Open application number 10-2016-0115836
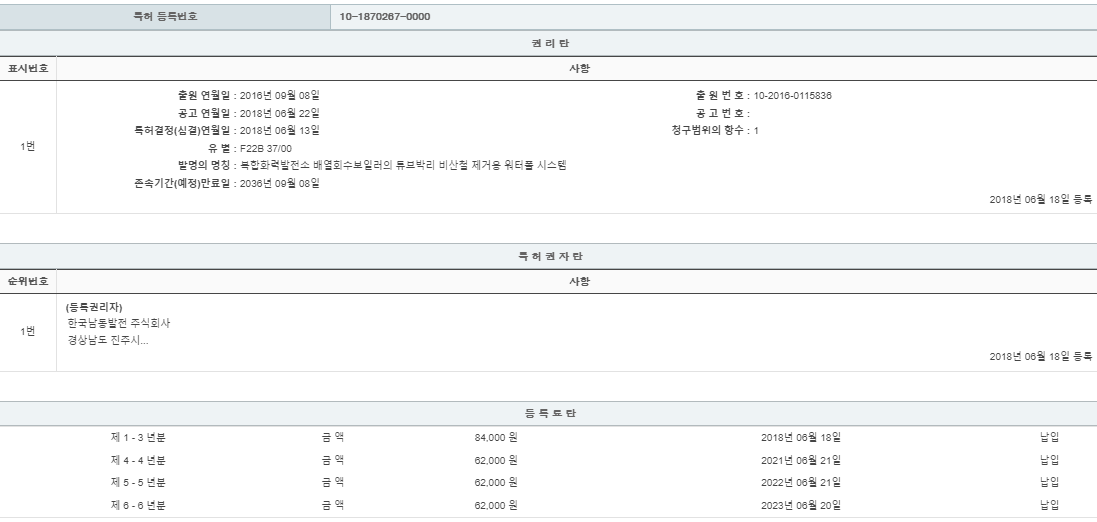1097x522 pixels. point(793,96)
